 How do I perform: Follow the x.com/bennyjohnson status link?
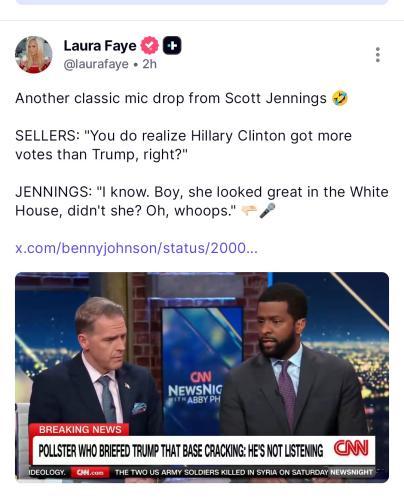tap(137, 248)
